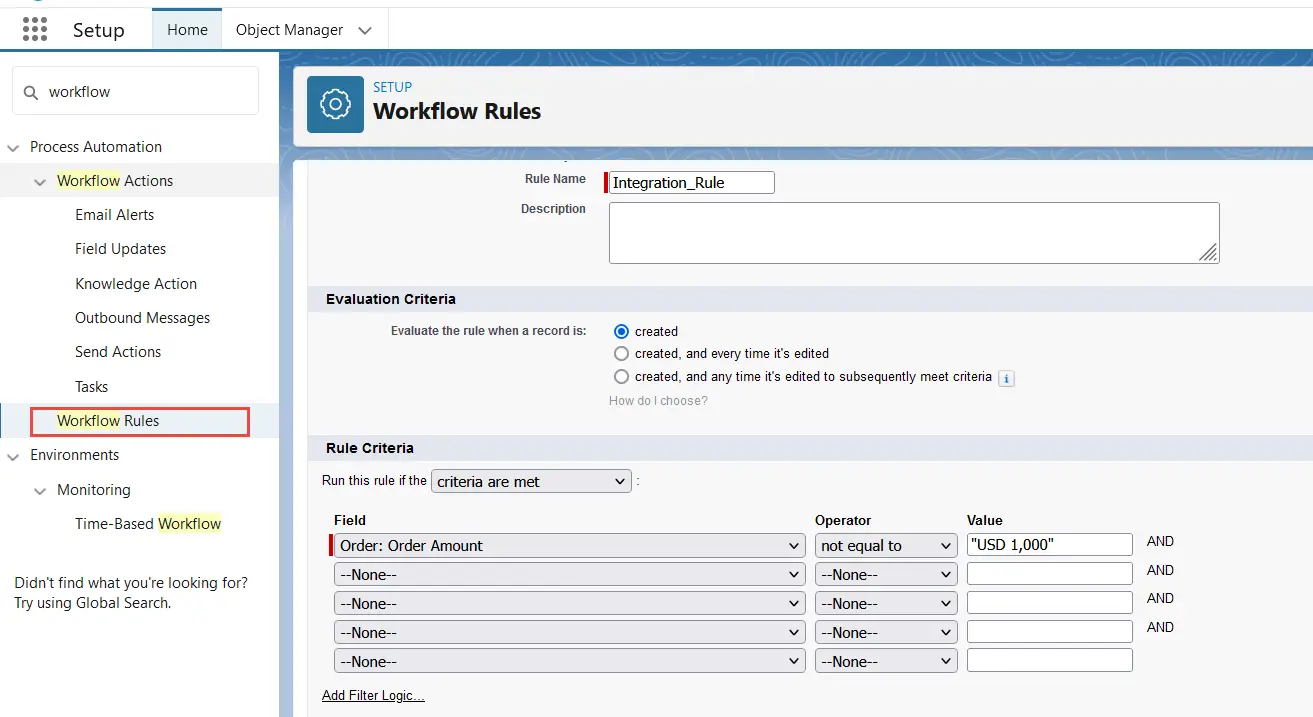Open Email Alerts in the sidebar
1313x717 pixels.
click(115, 215)
